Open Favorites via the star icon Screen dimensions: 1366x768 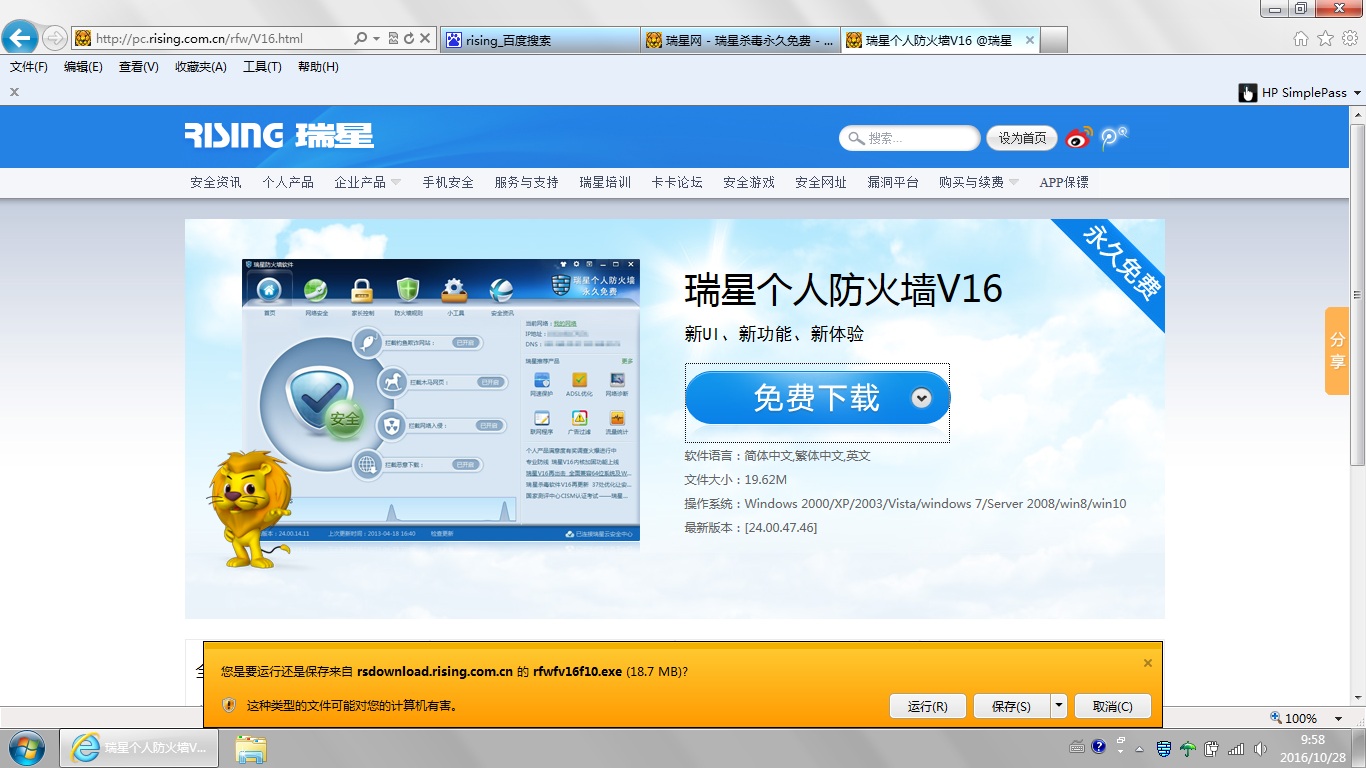coord(1325,39)
